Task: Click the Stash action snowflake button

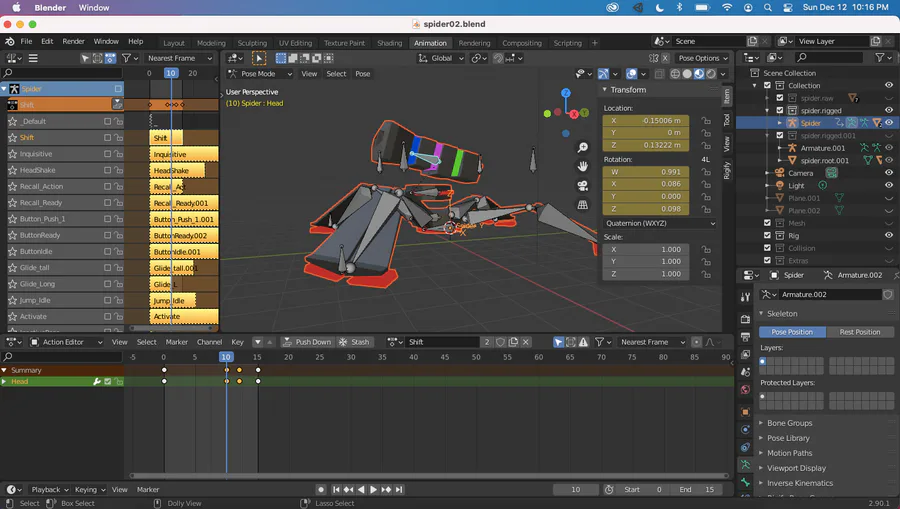Action: (x=354, y=342)
